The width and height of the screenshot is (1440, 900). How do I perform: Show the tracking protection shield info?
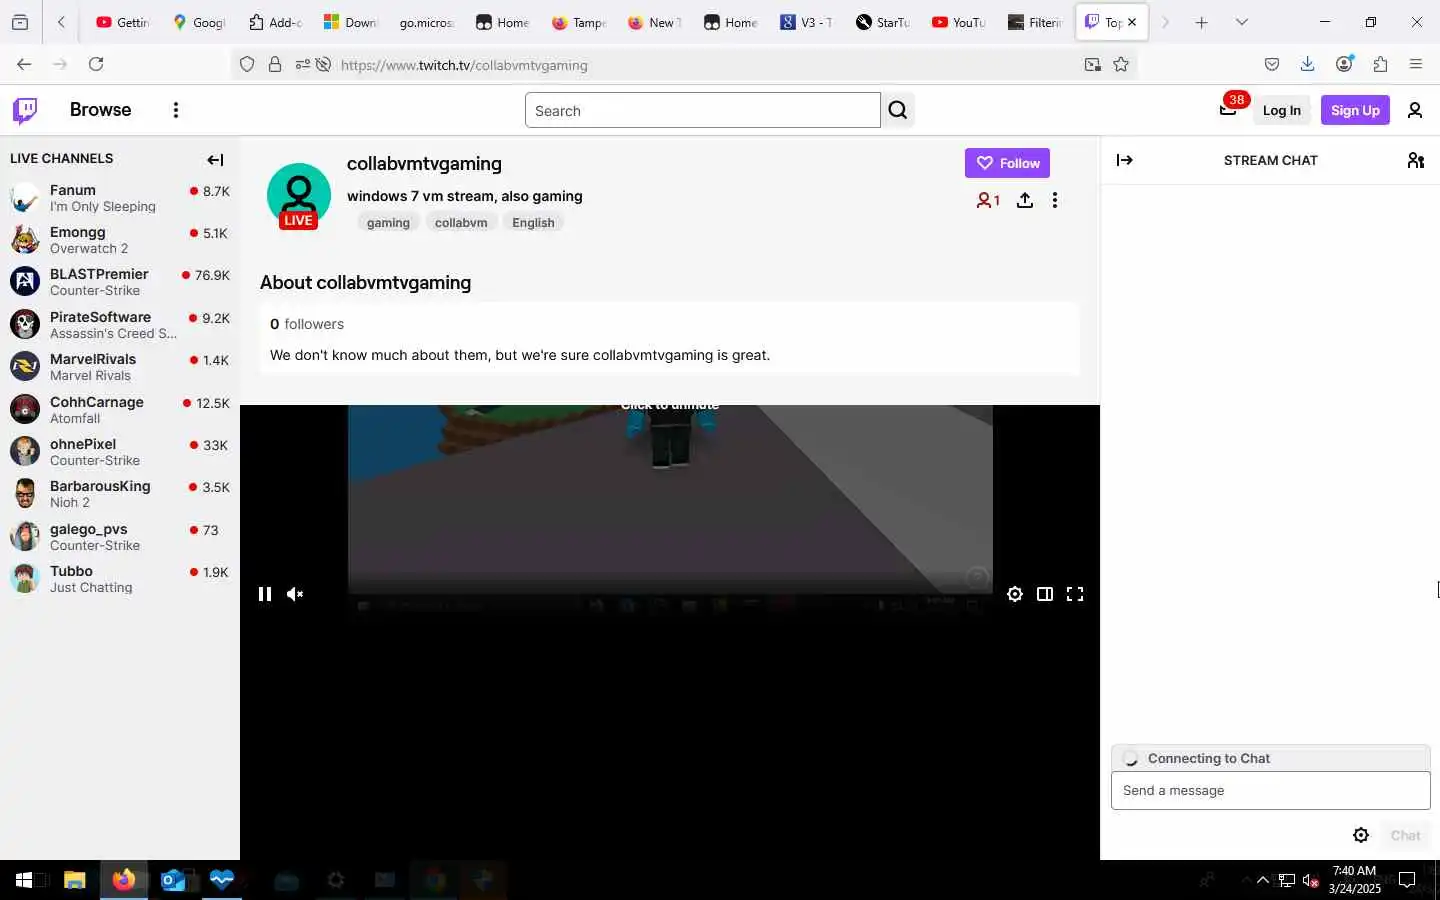pyautogui.click(x=247, y=64)
